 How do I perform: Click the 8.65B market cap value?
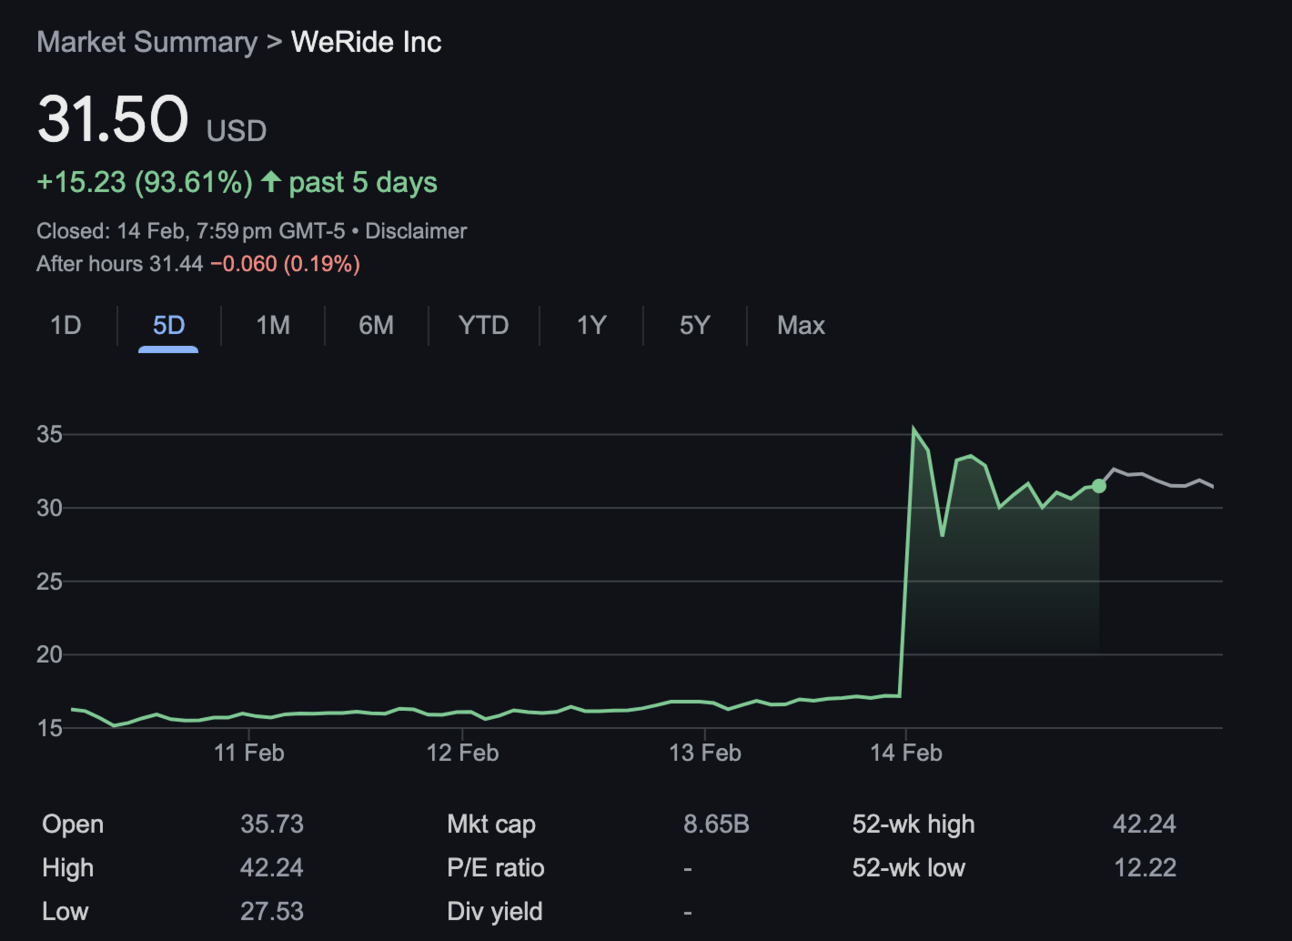pyautogui.click(x=716, y=824)
